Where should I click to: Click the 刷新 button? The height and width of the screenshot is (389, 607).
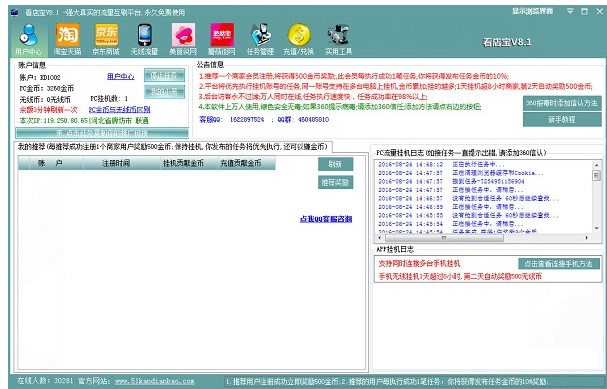(335, 164)
